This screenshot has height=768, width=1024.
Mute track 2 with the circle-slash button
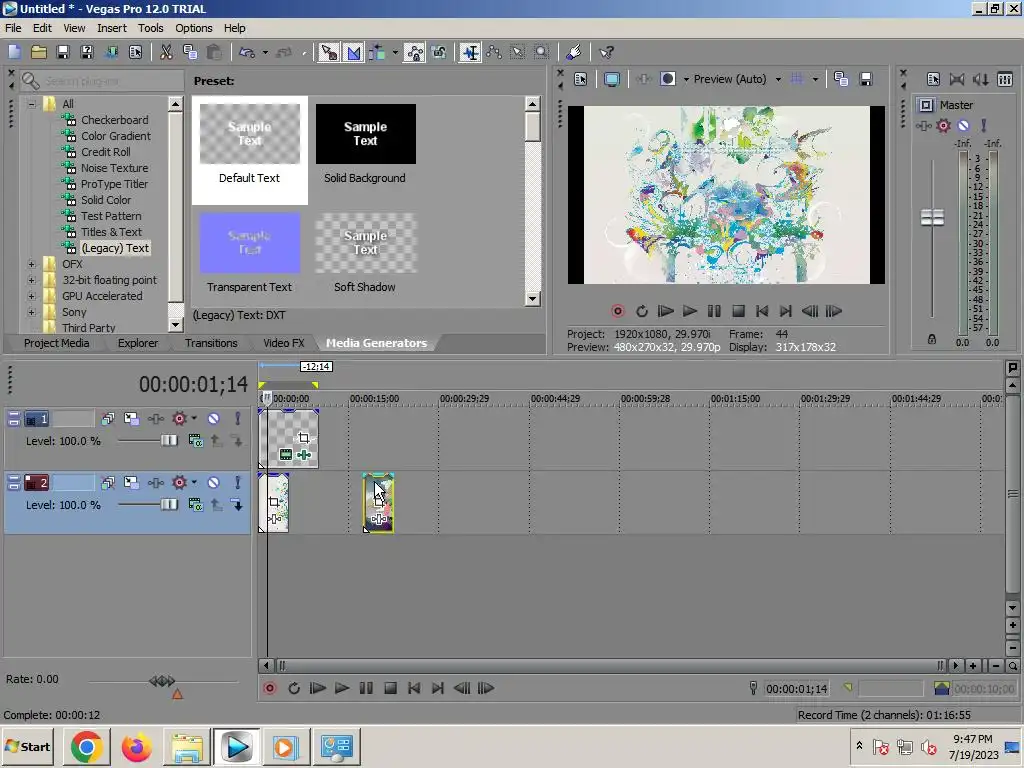point(214,483)
